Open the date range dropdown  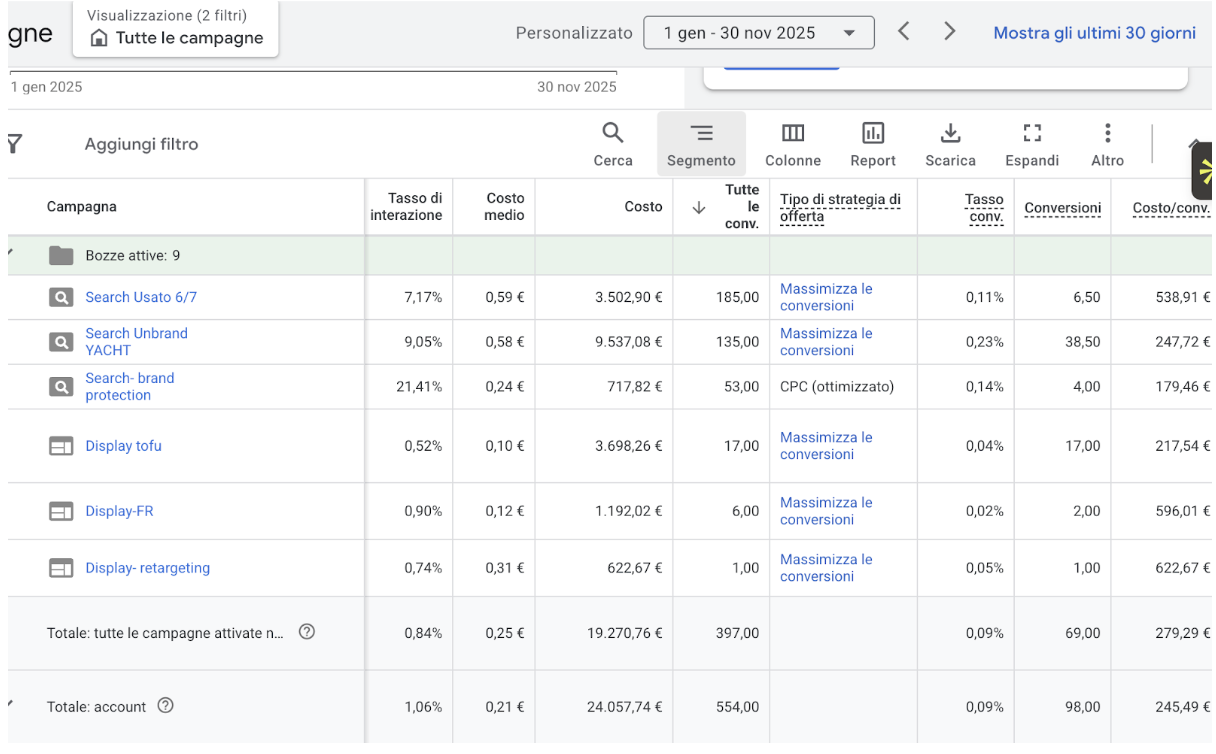pos(759,33)
